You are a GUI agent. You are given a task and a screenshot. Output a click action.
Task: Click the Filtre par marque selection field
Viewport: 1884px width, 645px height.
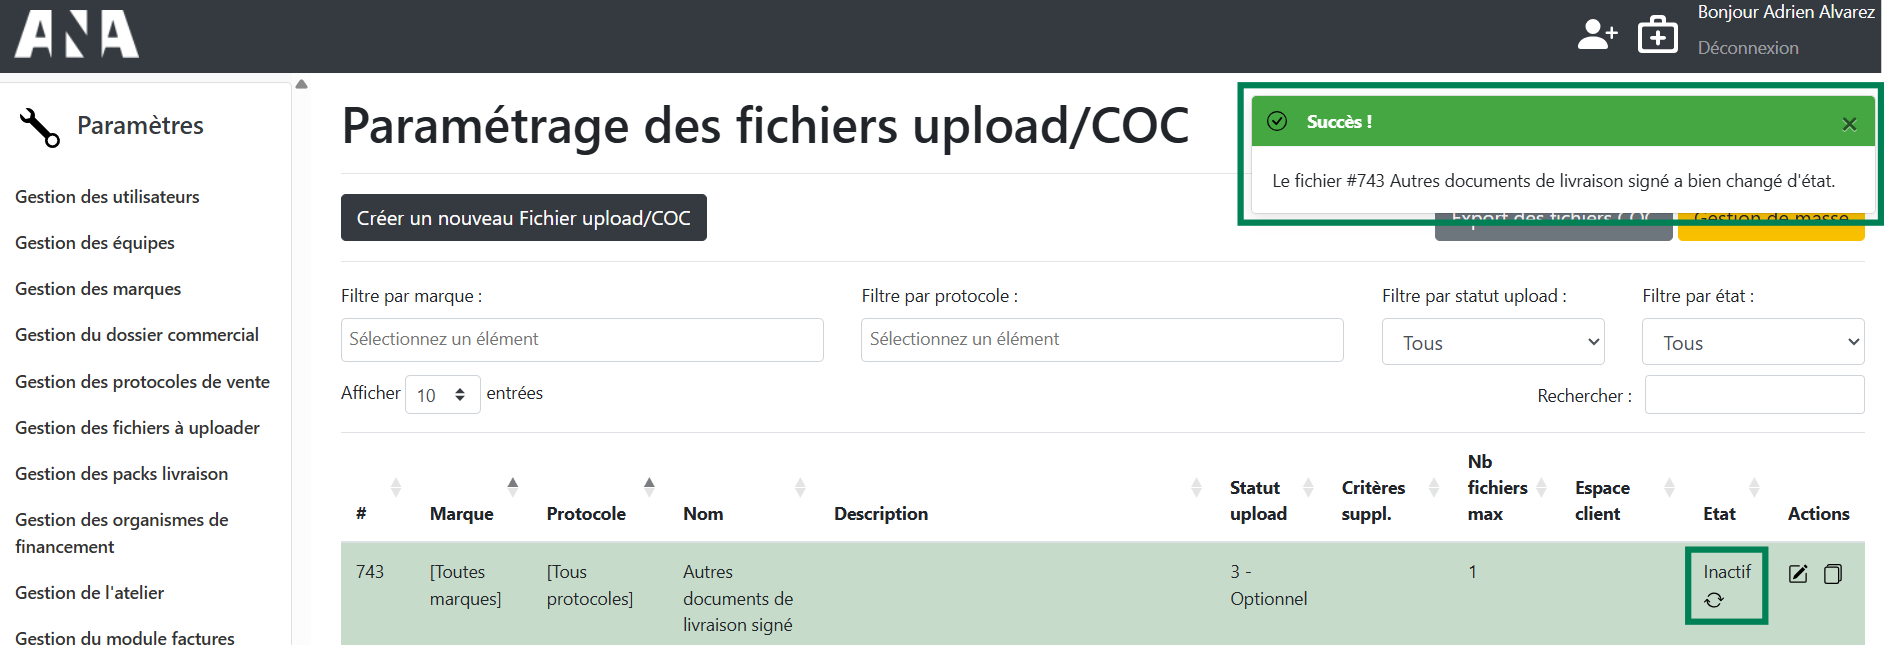tap(581, 340)
